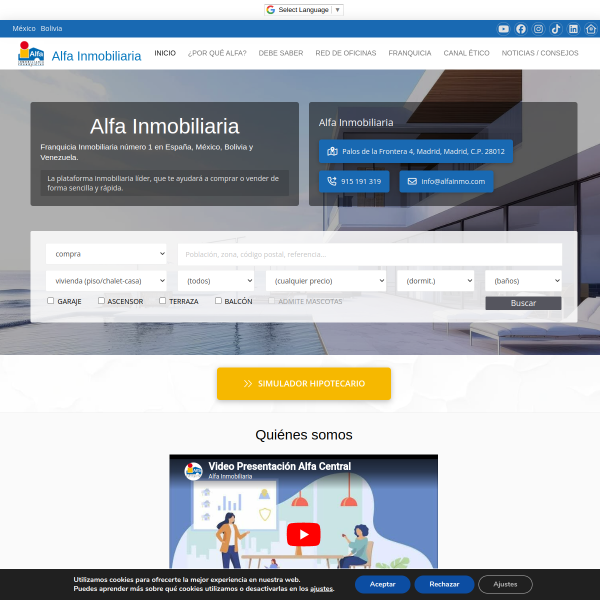
Task: Open the Instagram social icon
Action: (538, 29)
